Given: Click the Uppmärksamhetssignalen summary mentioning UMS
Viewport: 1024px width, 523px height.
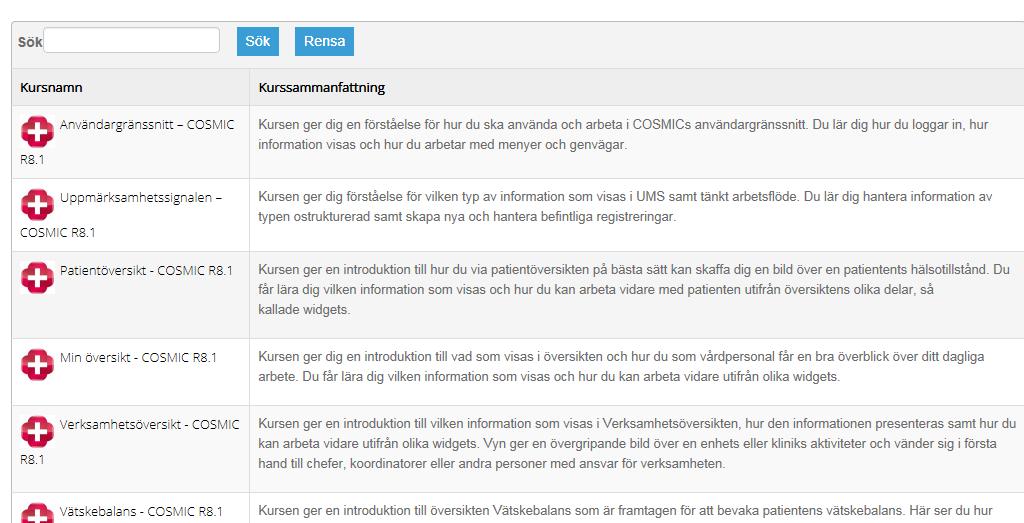Looking at the screenshot, I should 625,206.
